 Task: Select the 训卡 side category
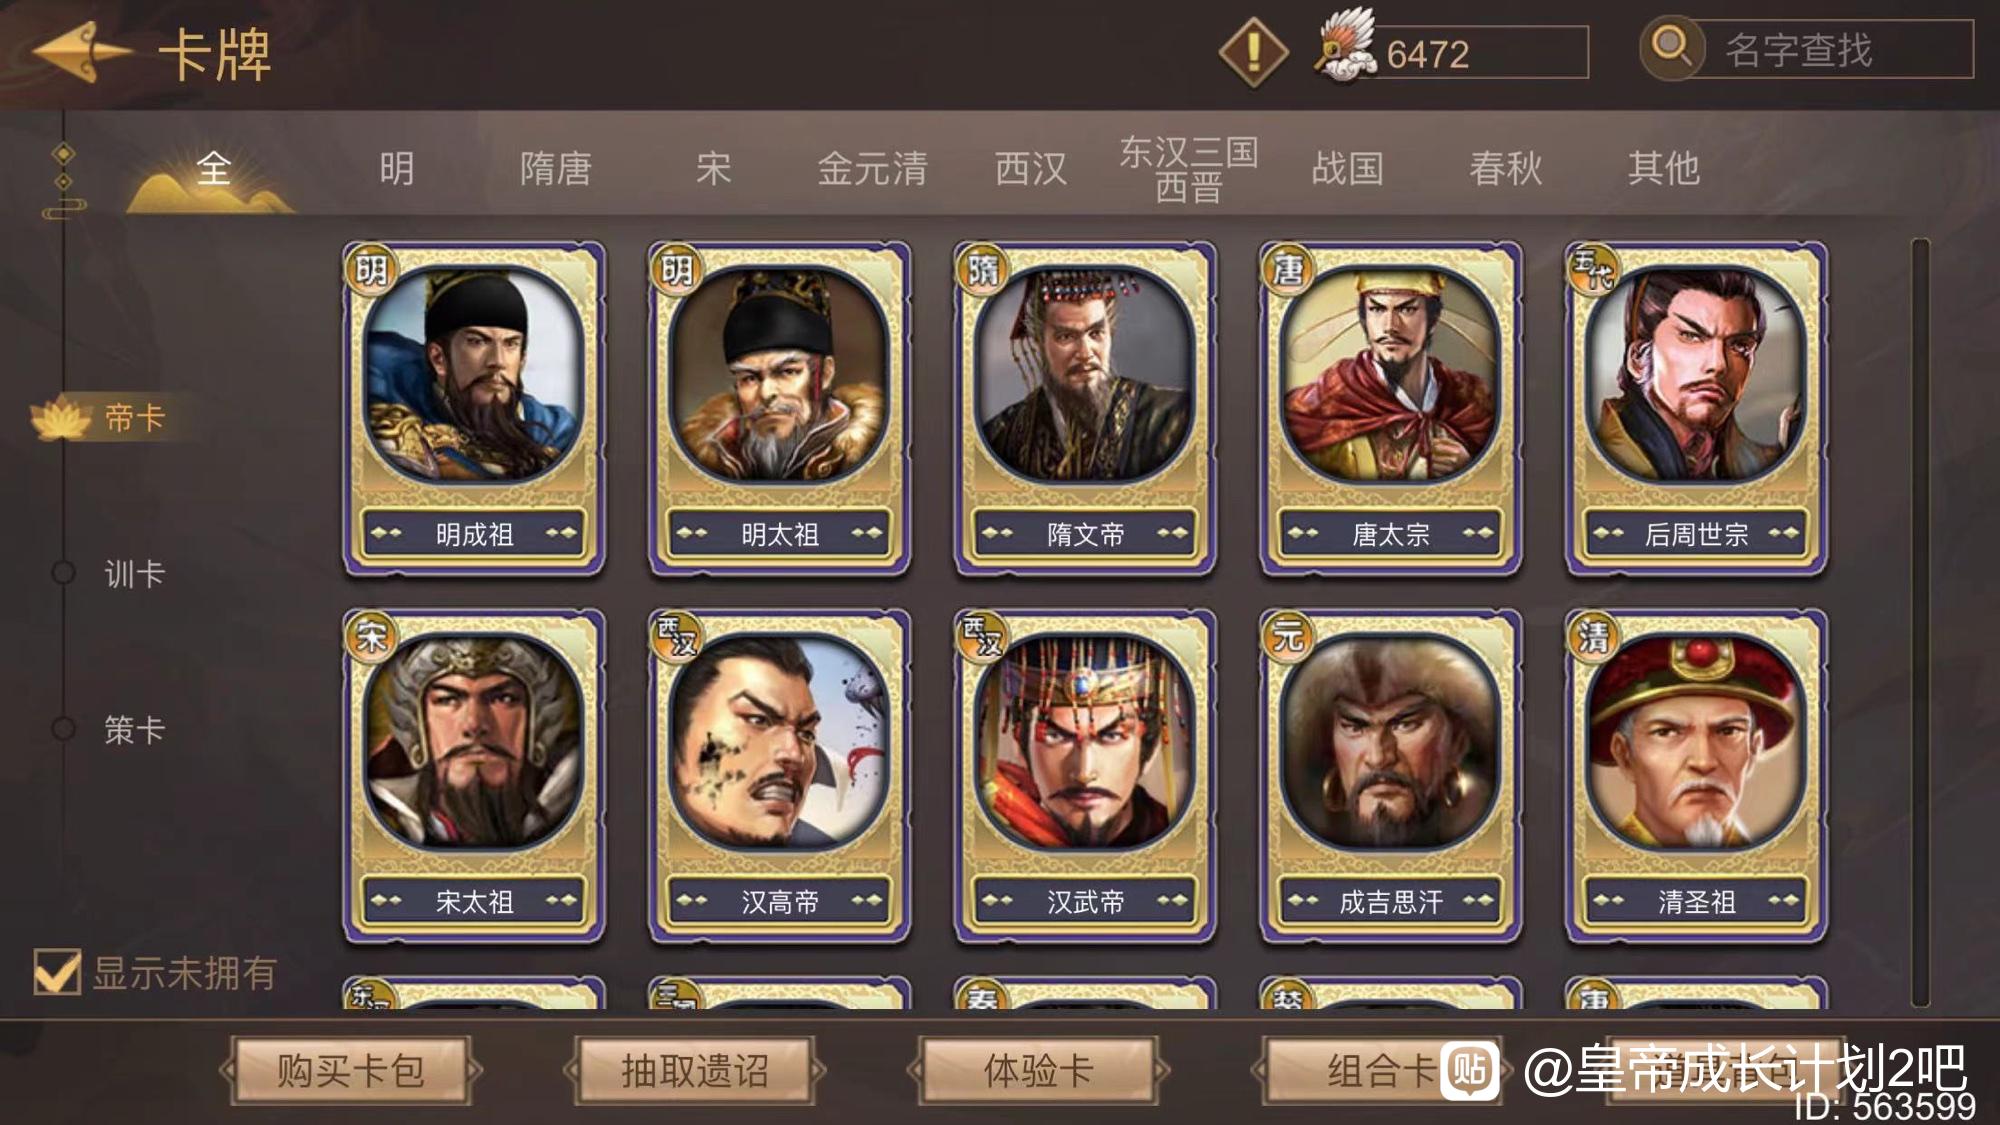coord(134,574)
